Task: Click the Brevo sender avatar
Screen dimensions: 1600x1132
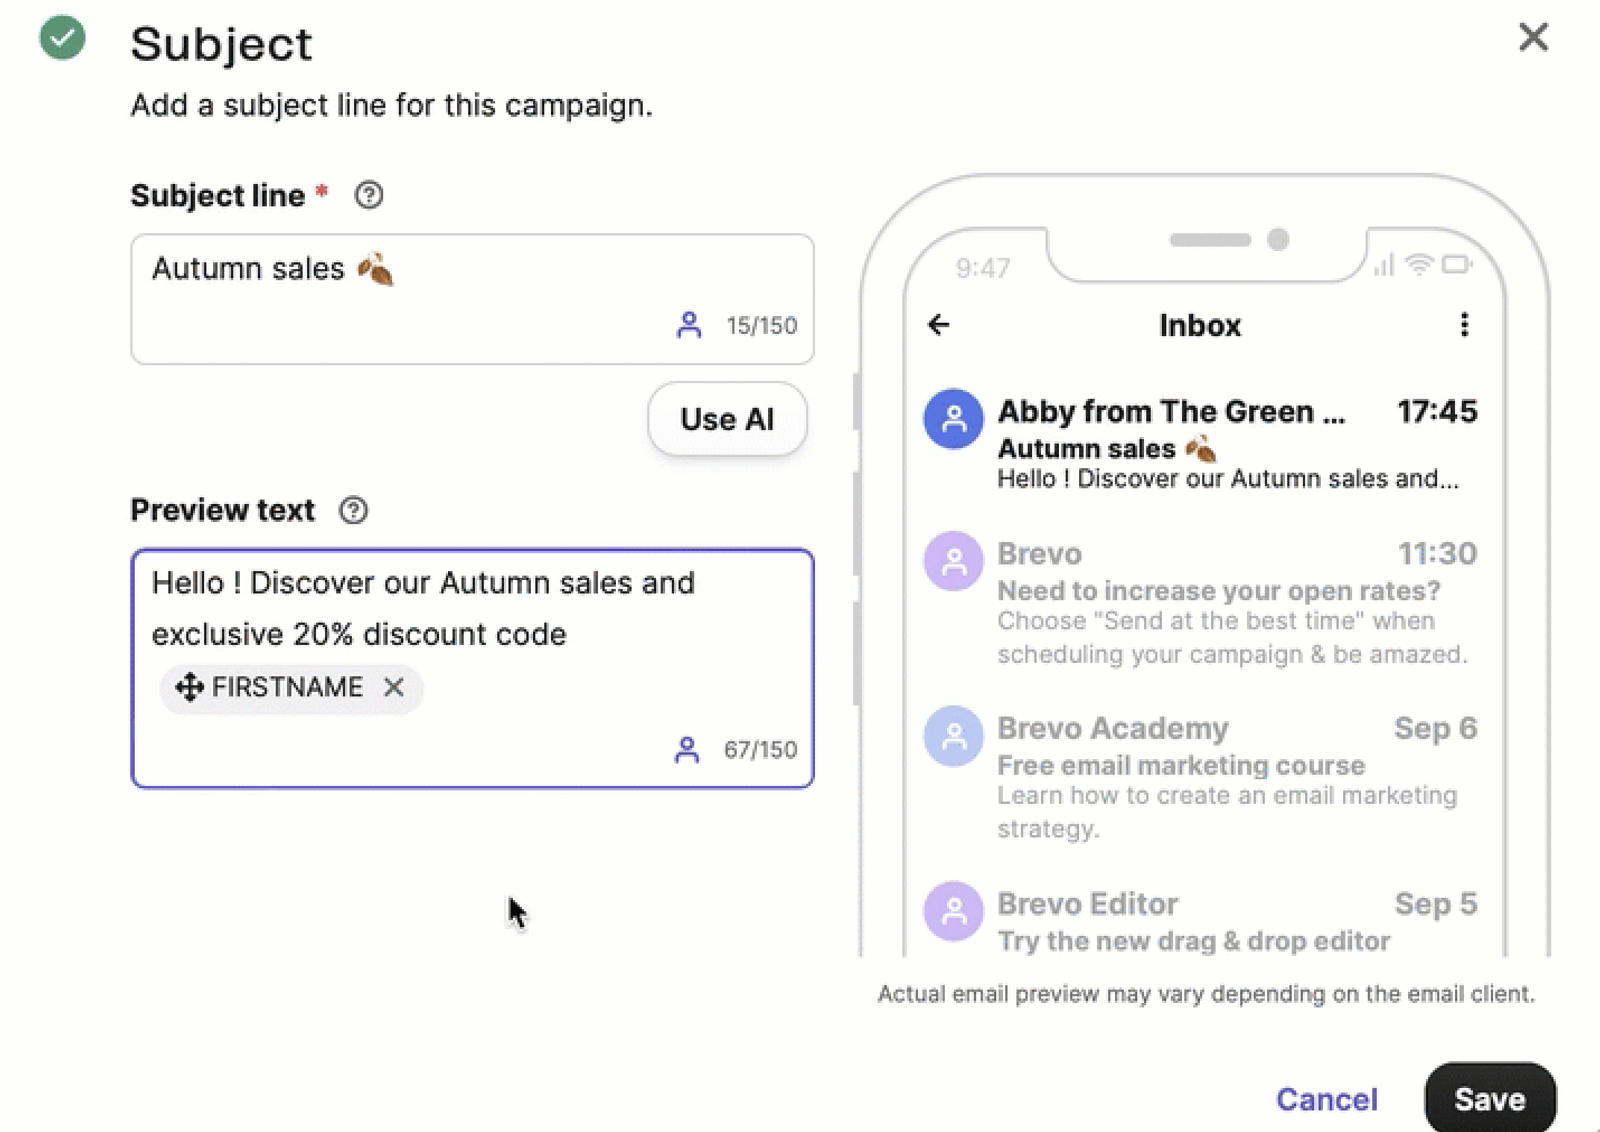Action: coord(953,561)
